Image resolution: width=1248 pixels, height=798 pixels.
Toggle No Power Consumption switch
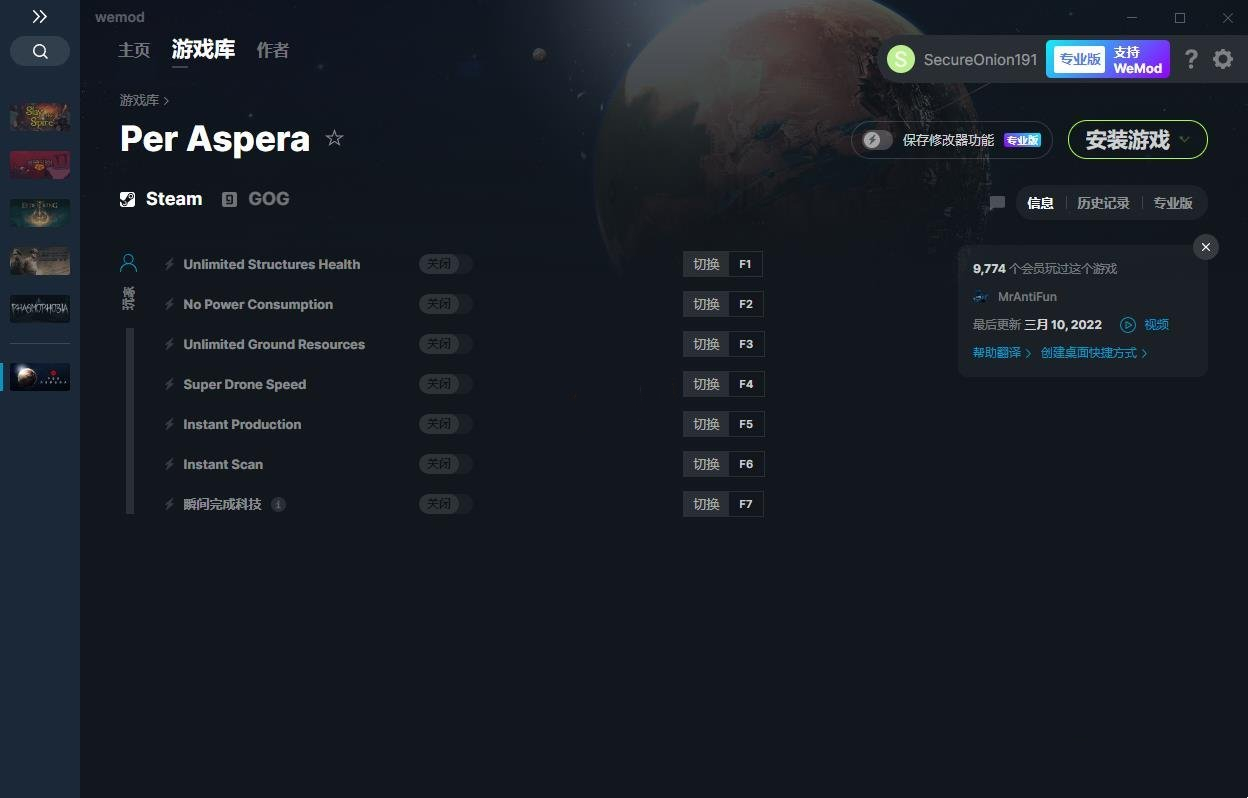(446, 304)
